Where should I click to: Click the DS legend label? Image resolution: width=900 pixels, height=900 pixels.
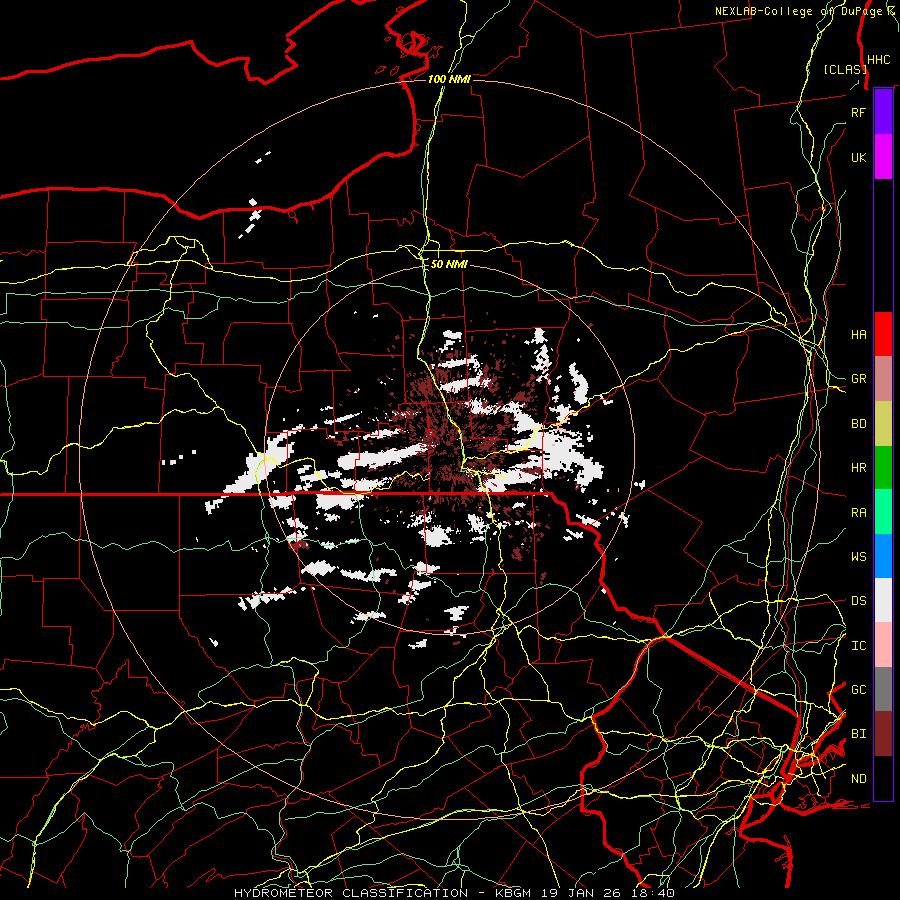point(858,600)
